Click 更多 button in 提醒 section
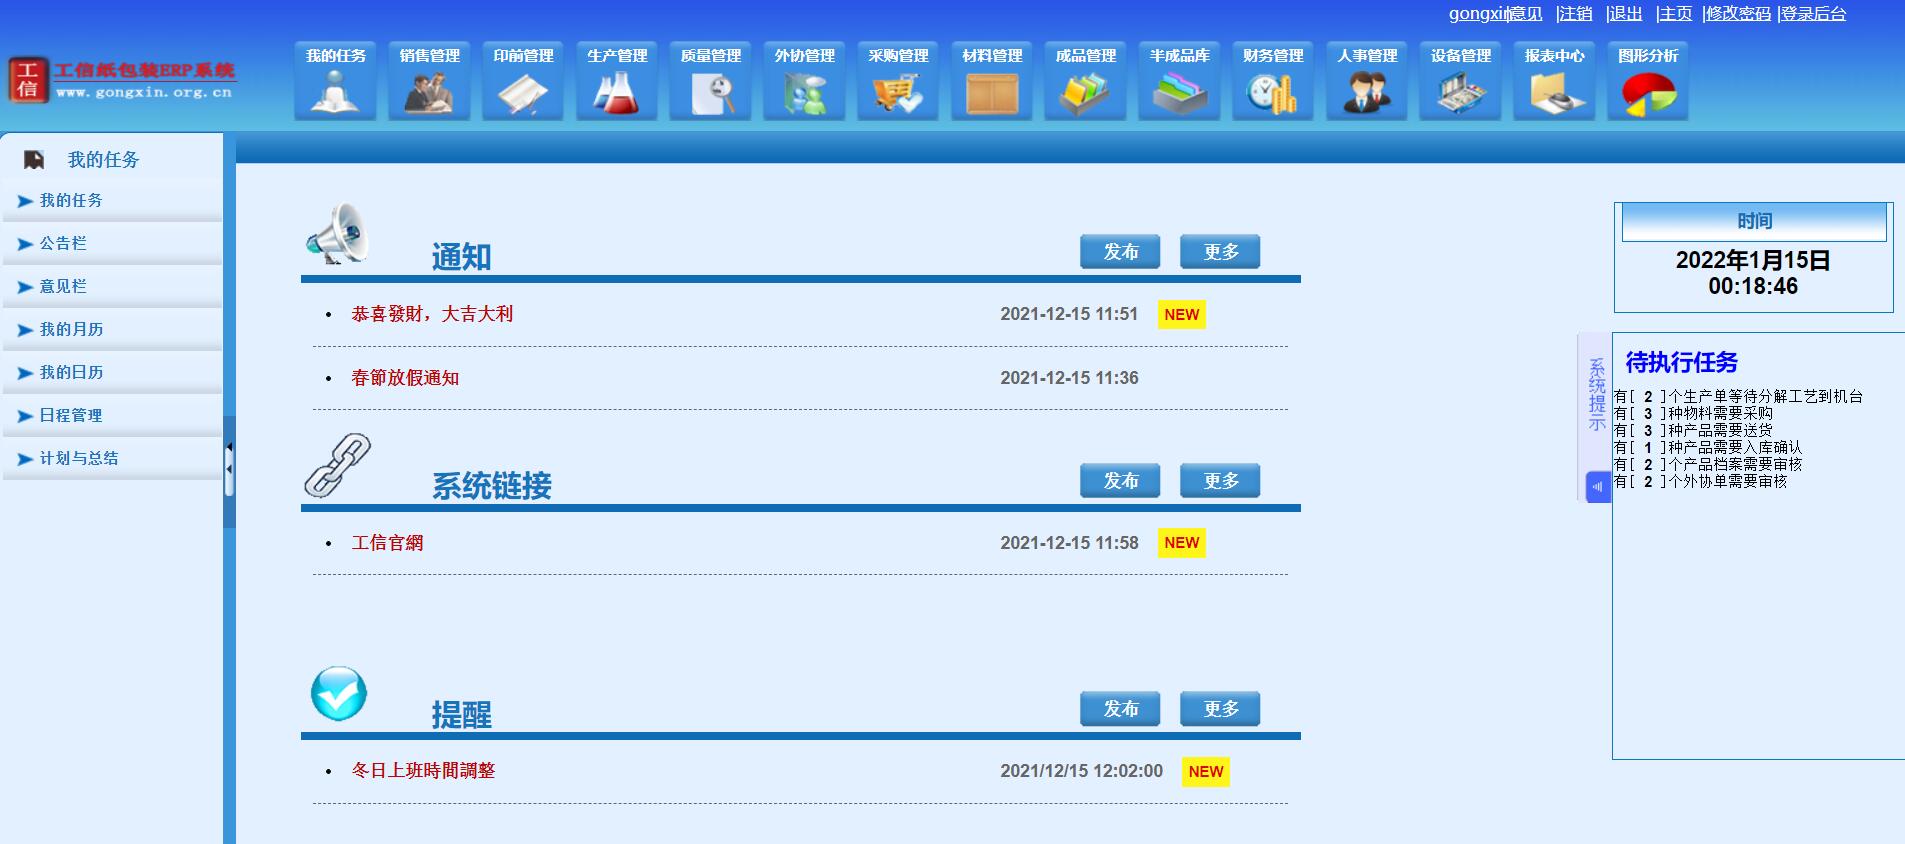This screenshot has height=844, width=1905. click(x=1219, y=709)
